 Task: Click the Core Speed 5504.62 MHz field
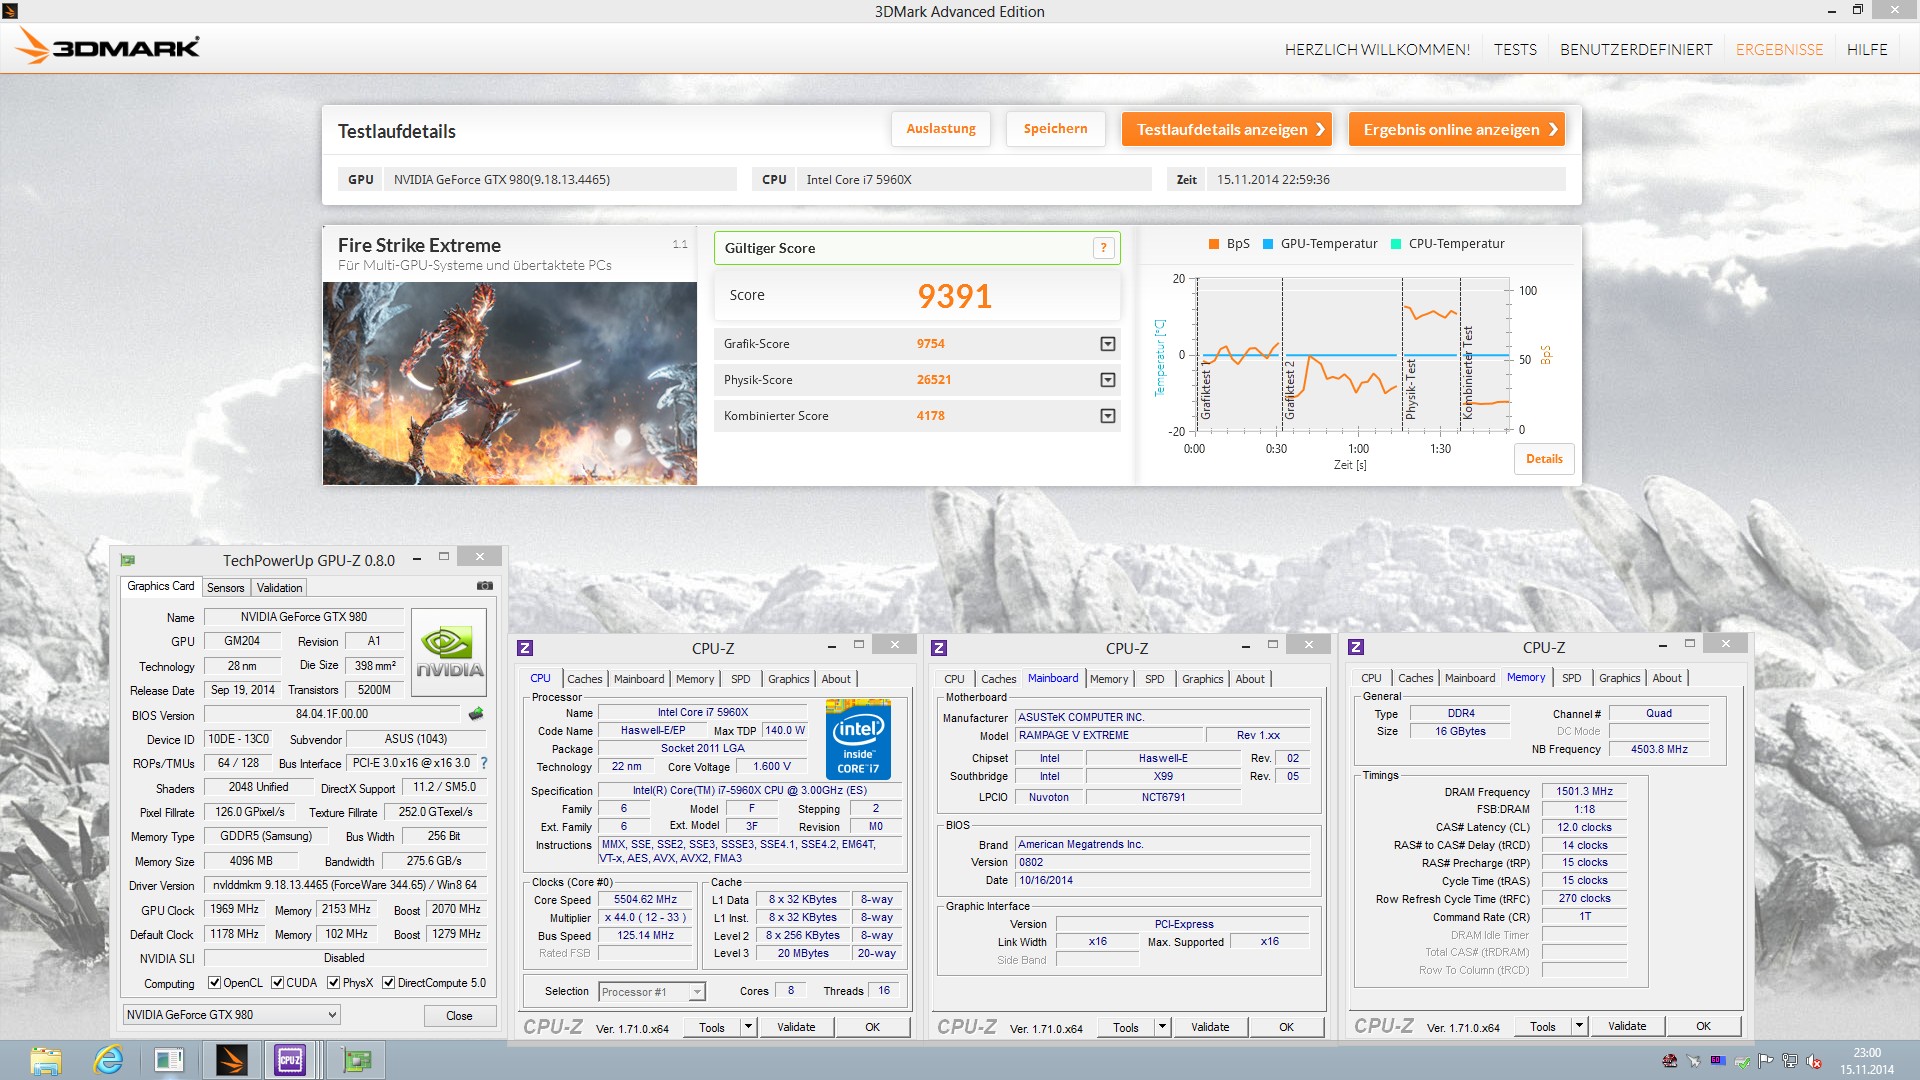tap(646, 900)
